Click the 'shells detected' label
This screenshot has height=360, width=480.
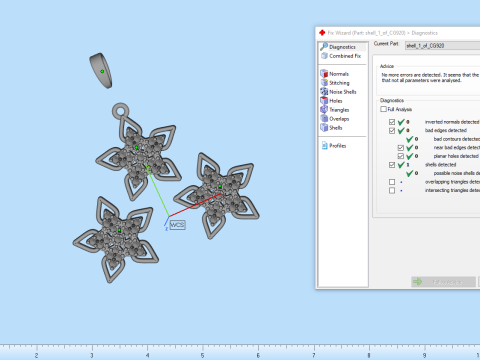440,165
